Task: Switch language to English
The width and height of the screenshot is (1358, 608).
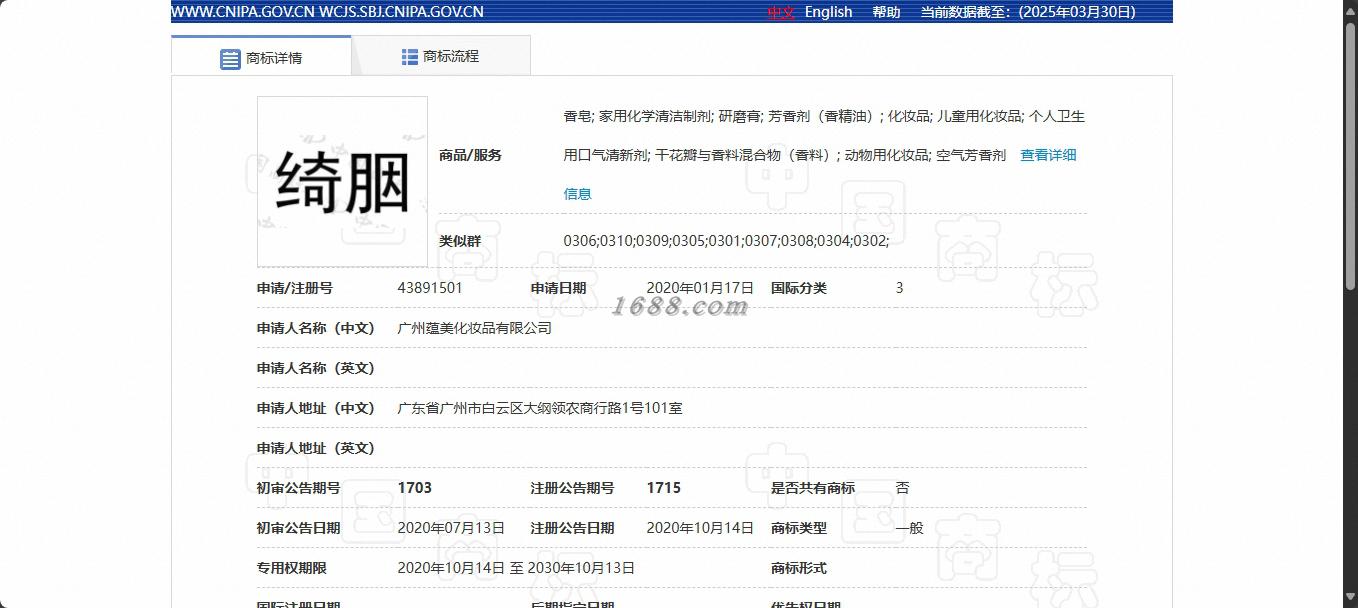Action: click(829, 12)
